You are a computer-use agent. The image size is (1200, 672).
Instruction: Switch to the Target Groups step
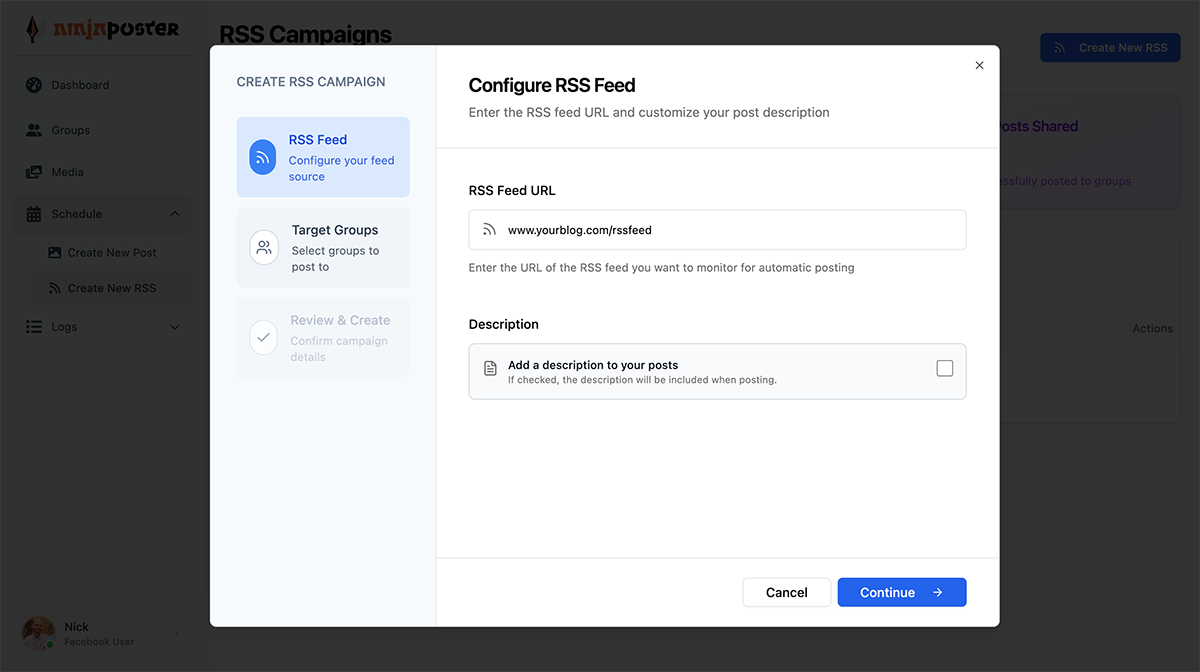pyautogui.click(x=323, y=247)
